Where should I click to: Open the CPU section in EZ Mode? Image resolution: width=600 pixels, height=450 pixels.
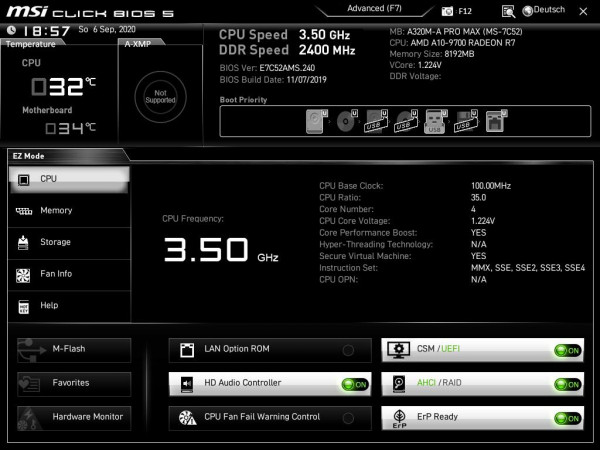pos(69,179)
